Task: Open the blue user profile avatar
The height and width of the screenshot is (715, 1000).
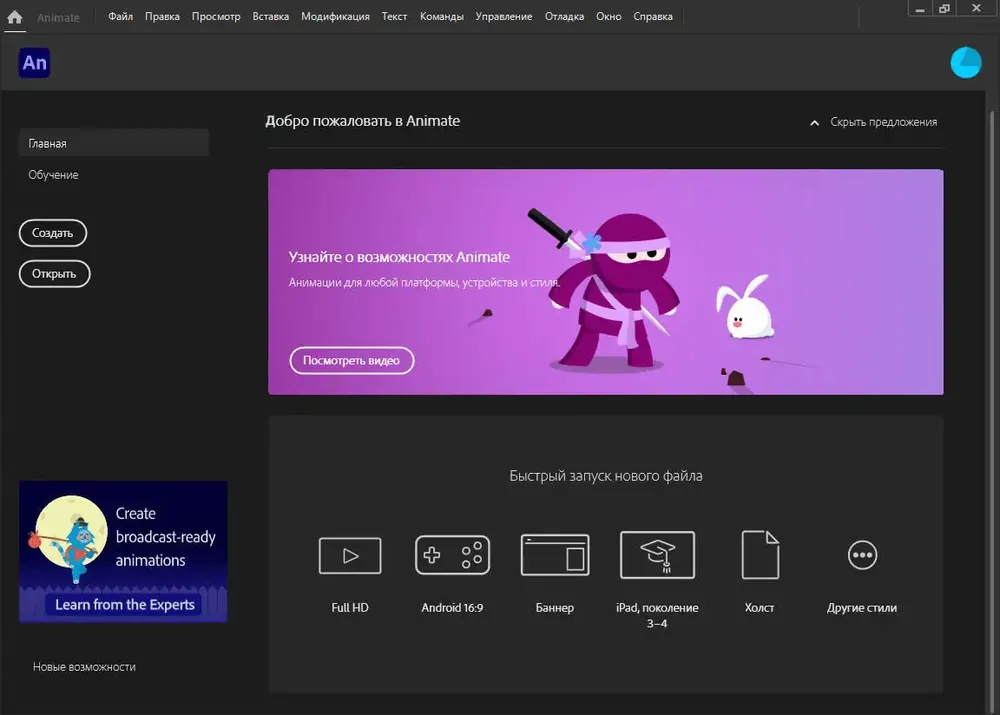Action: tap(966, 63)
